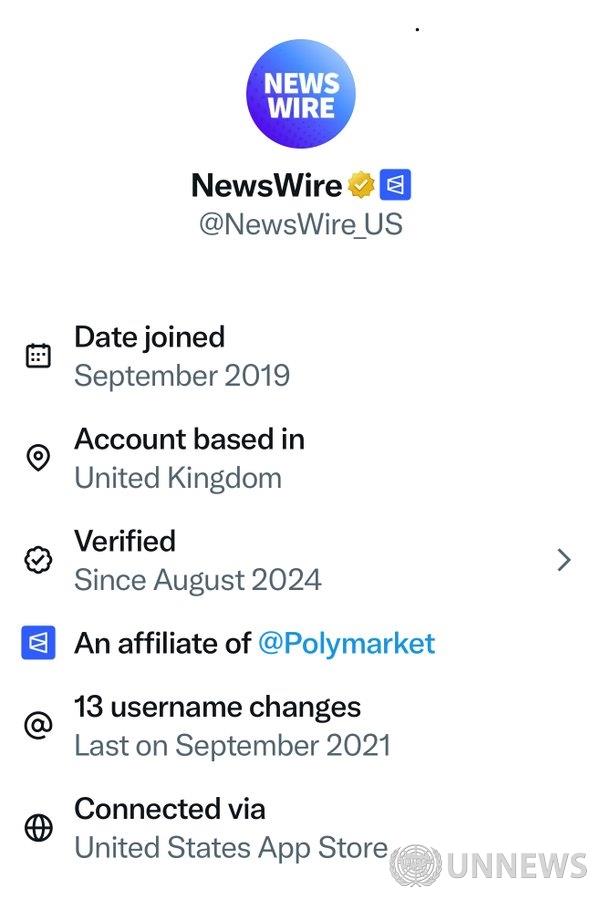Click the @ username changes icon
The image size is (602, 900).
click(38, 726)
